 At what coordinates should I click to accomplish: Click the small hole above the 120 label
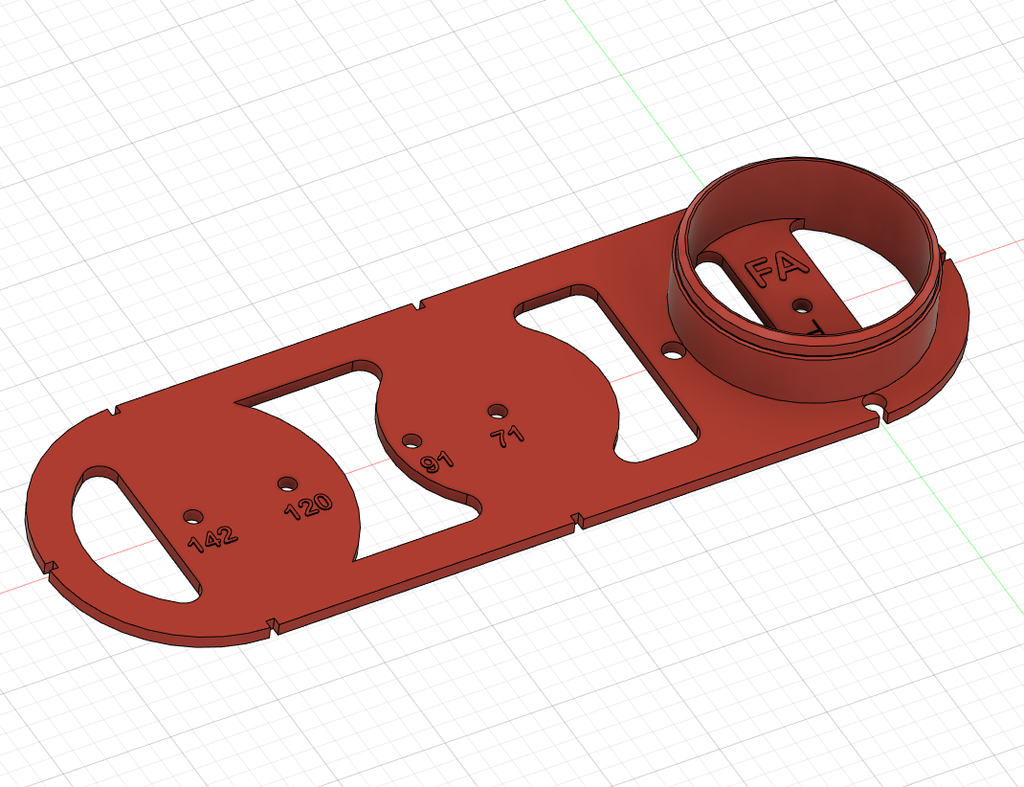[287, 484]
